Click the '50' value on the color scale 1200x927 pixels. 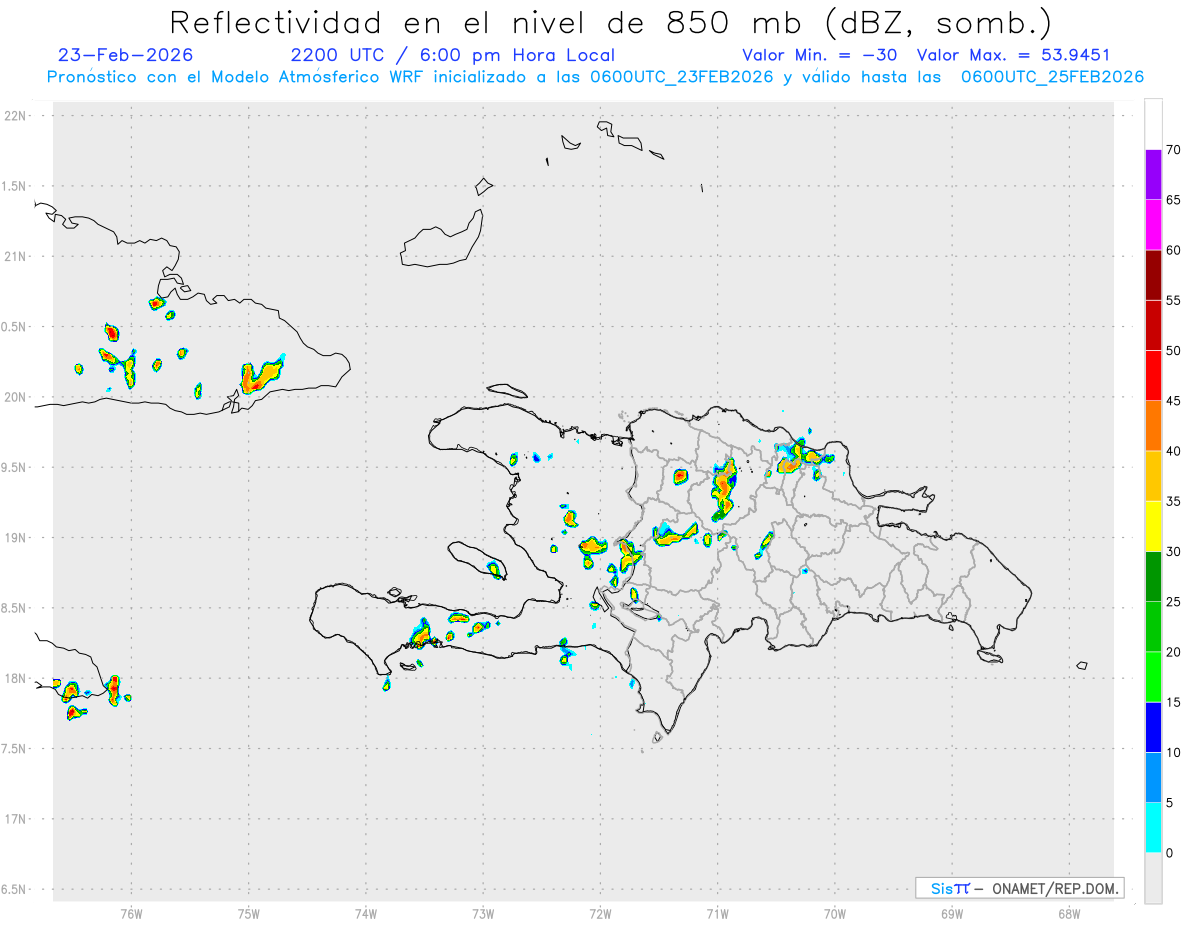[1173, 351]
